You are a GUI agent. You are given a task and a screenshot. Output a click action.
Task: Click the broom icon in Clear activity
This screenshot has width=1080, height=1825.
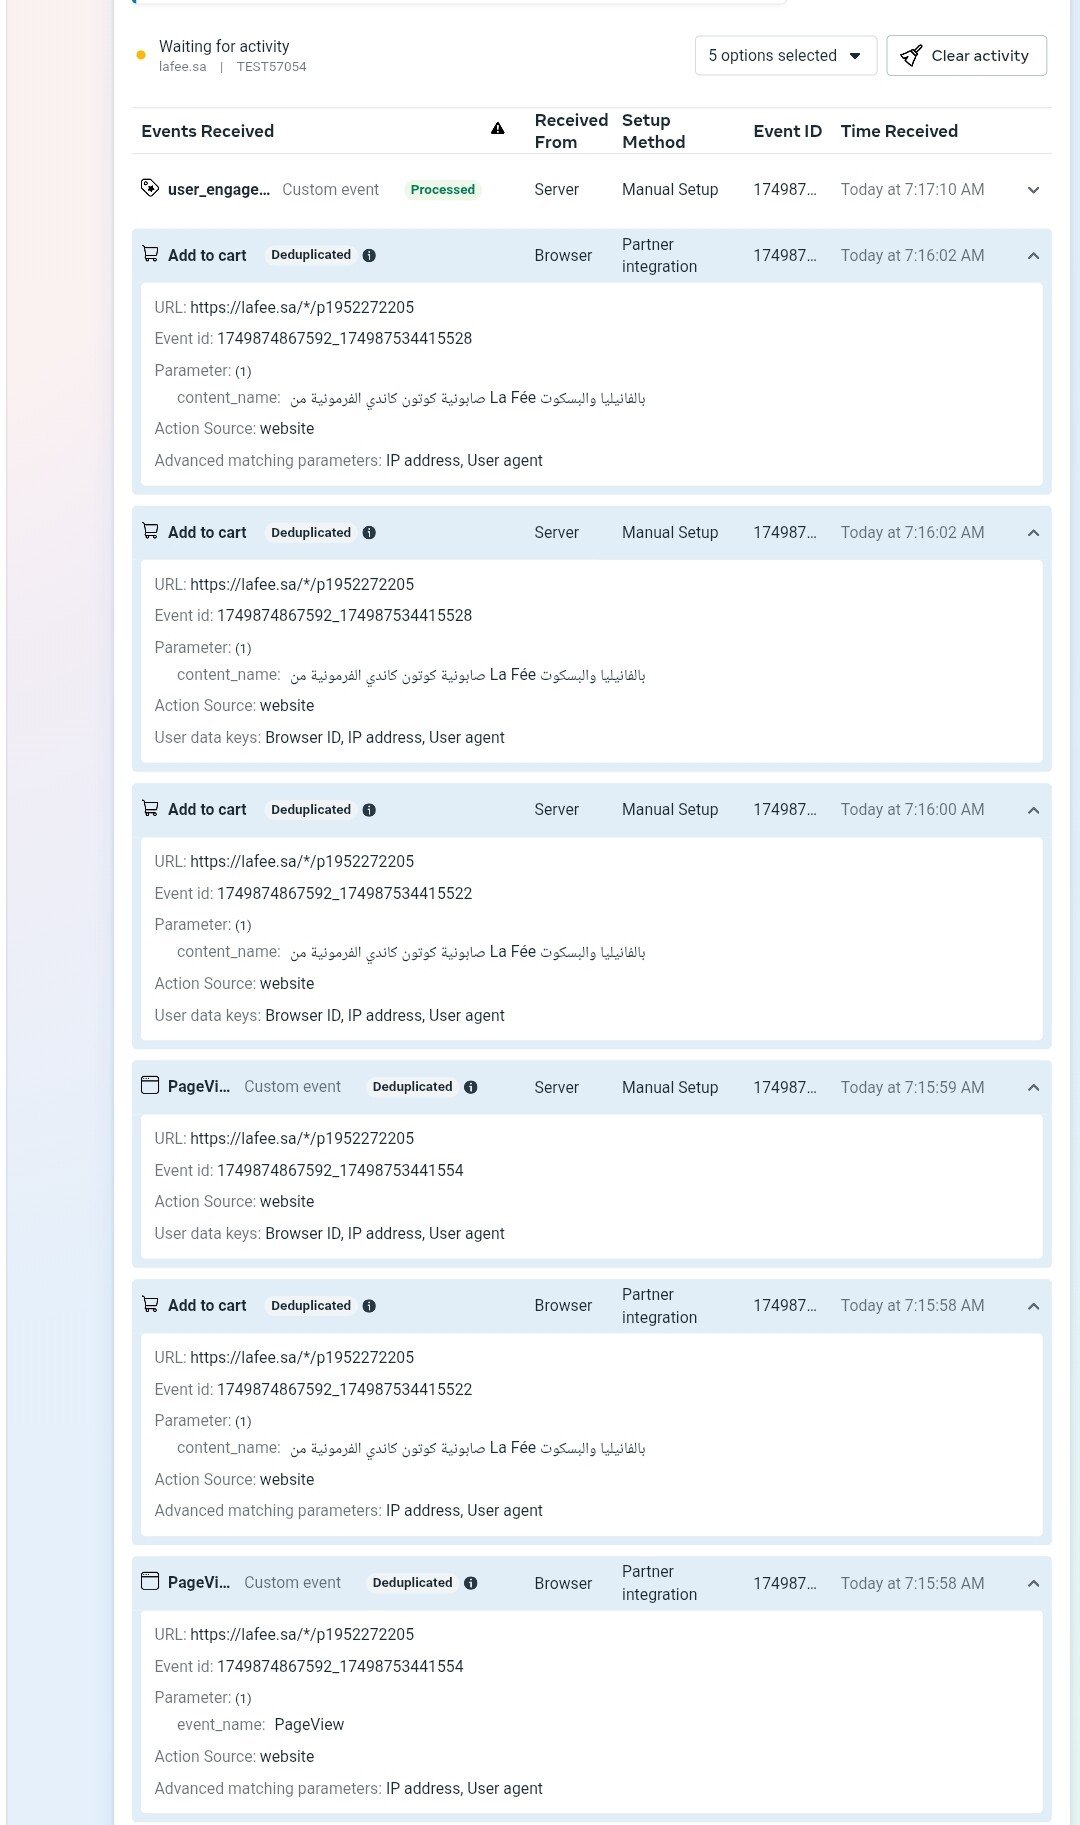pos(911,56)
